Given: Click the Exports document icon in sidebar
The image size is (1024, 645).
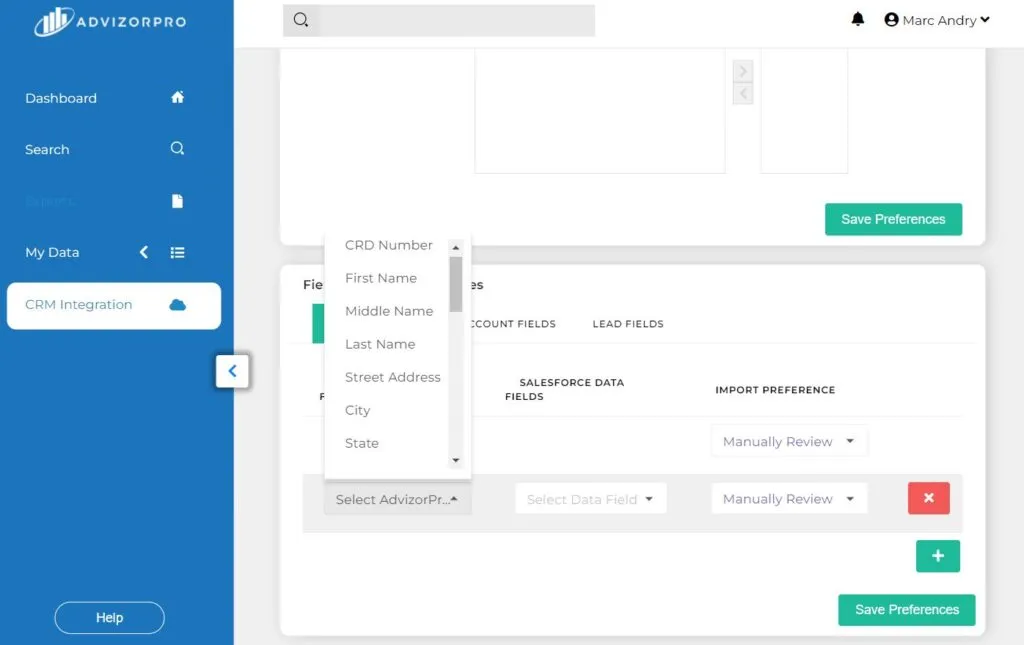Looking at the screenshot, I should coord(177,200).
